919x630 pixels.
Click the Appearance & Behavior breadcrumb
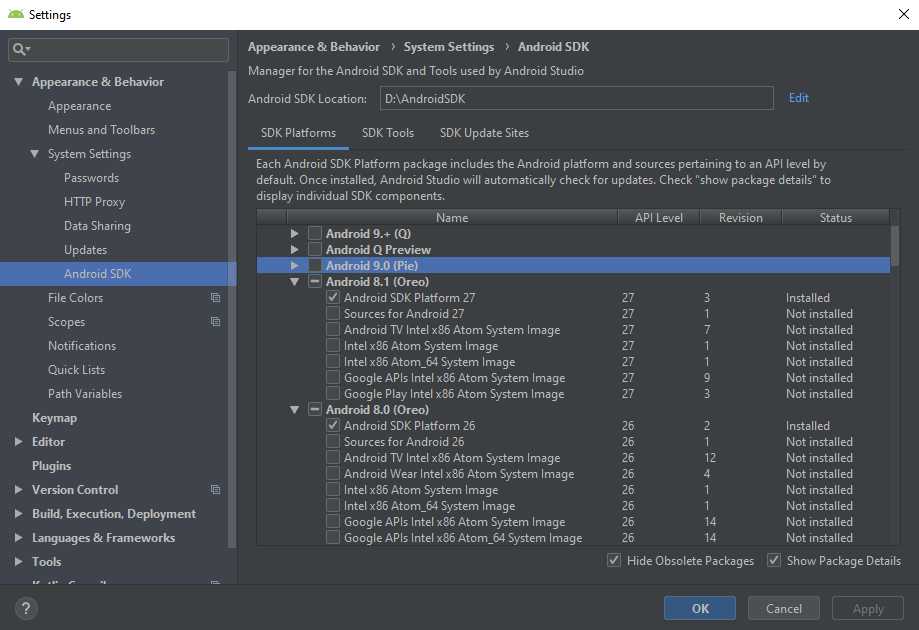(x=314, y=47)
